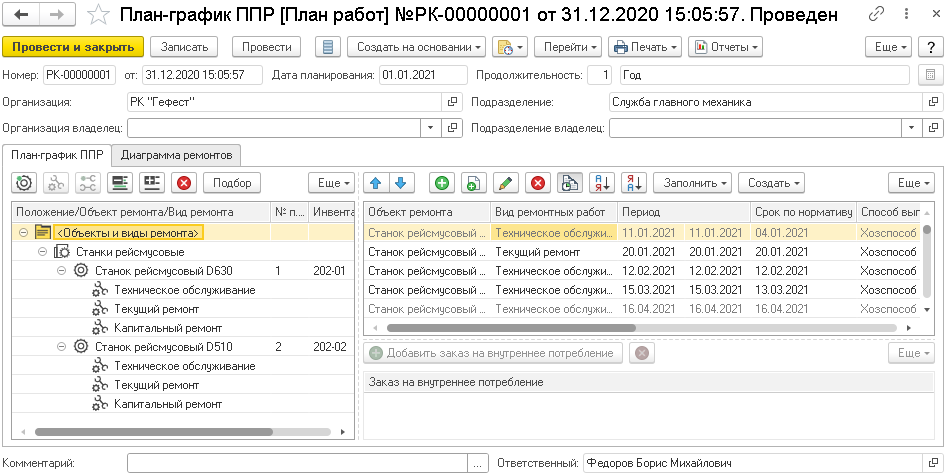Open the Создать dropdown in schedule toolbar
The height and width of the screenshot is (475, 949).
(771, 183)
